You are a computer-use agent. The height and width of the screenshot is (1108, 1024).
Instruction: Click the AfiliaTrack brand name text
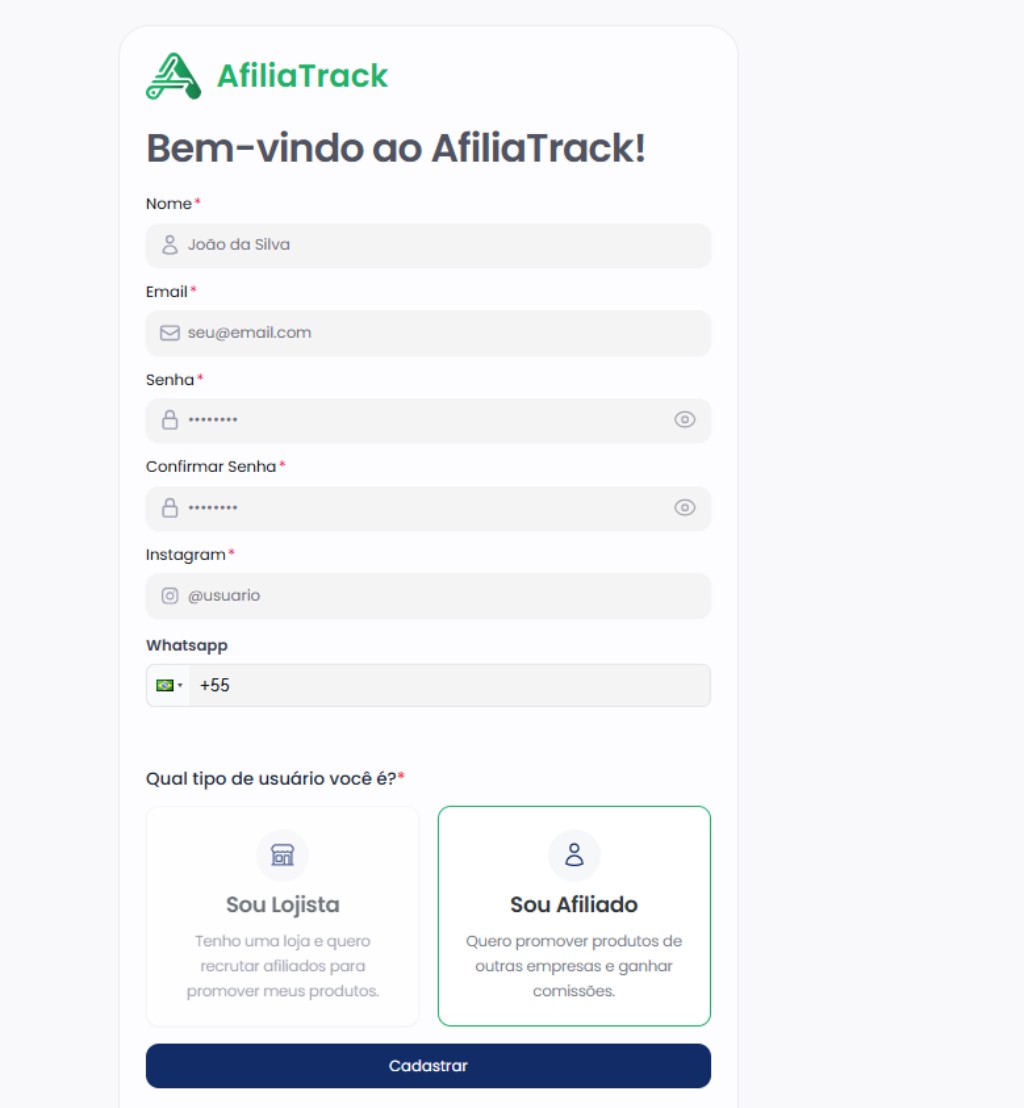pos(302,76)
